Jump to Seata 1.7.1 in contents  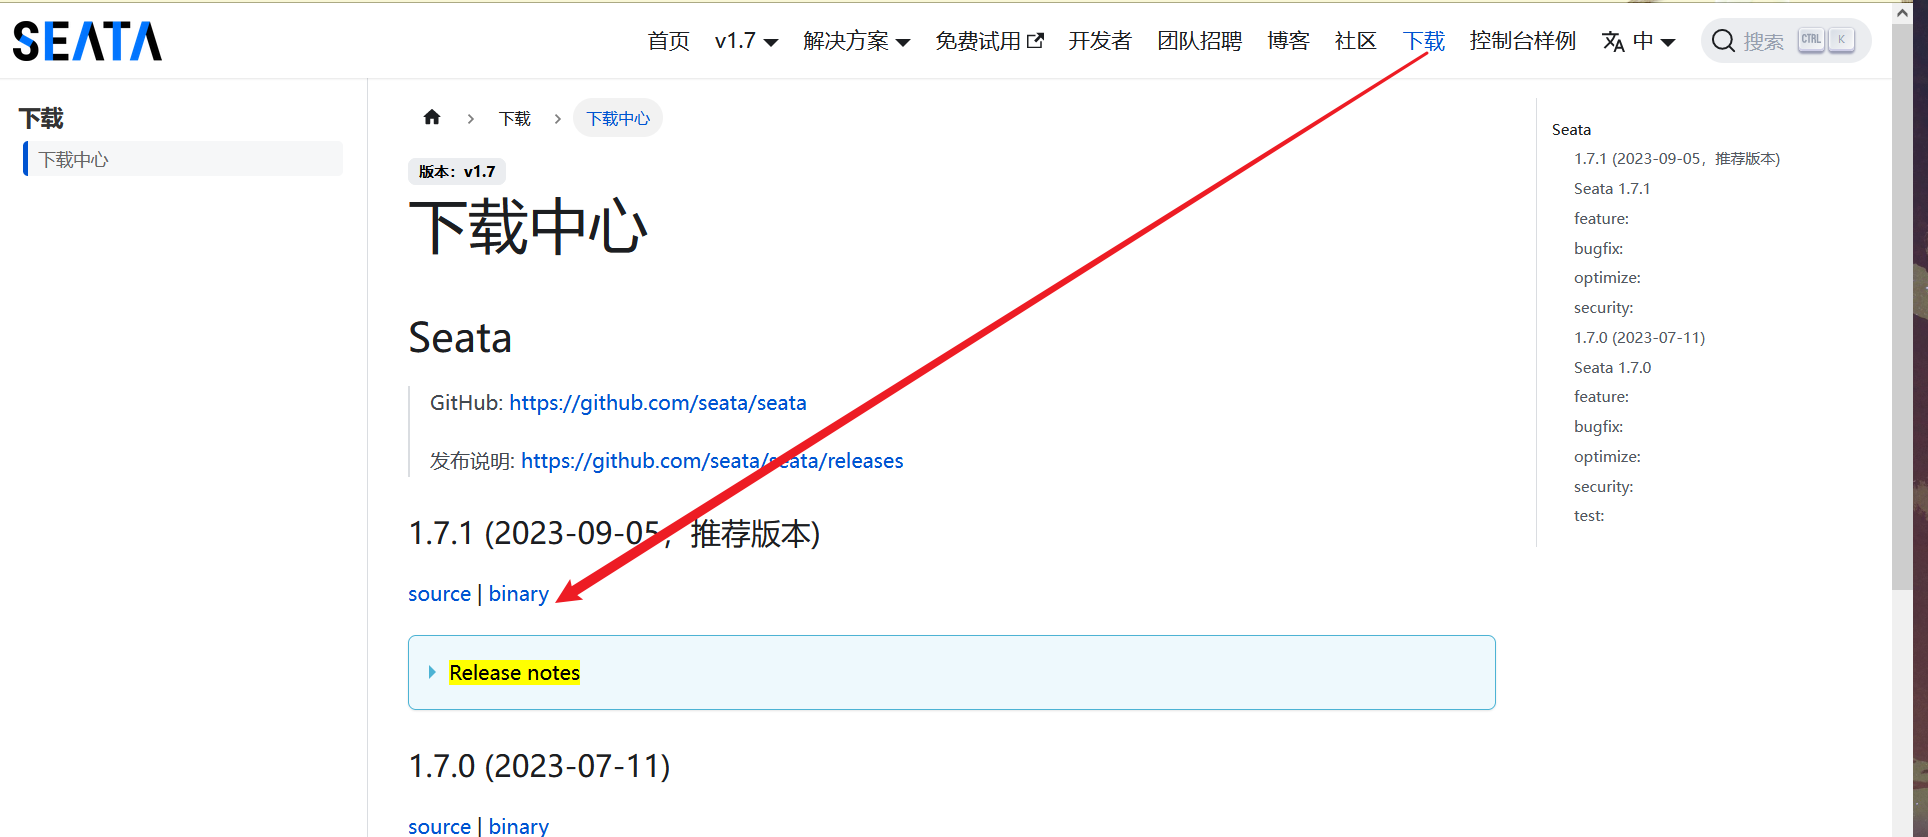tap(1612, 188)
